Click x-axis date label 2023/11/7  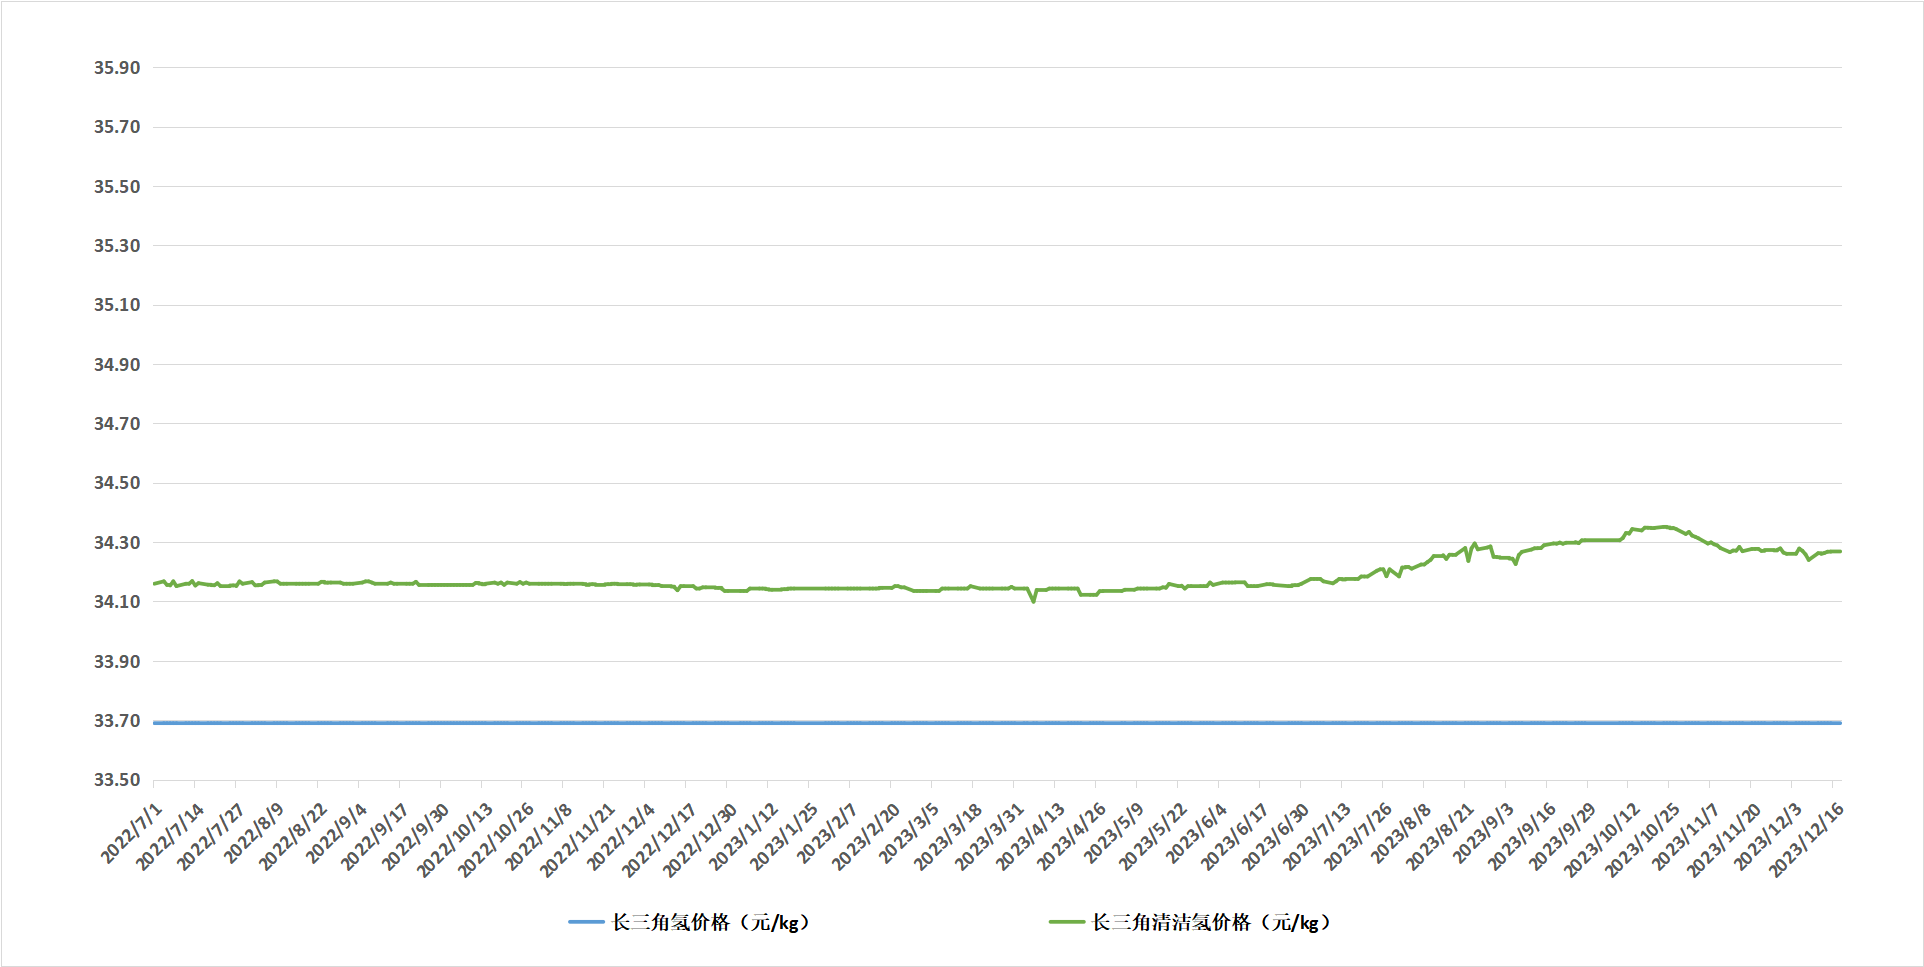pos(1687,835)
